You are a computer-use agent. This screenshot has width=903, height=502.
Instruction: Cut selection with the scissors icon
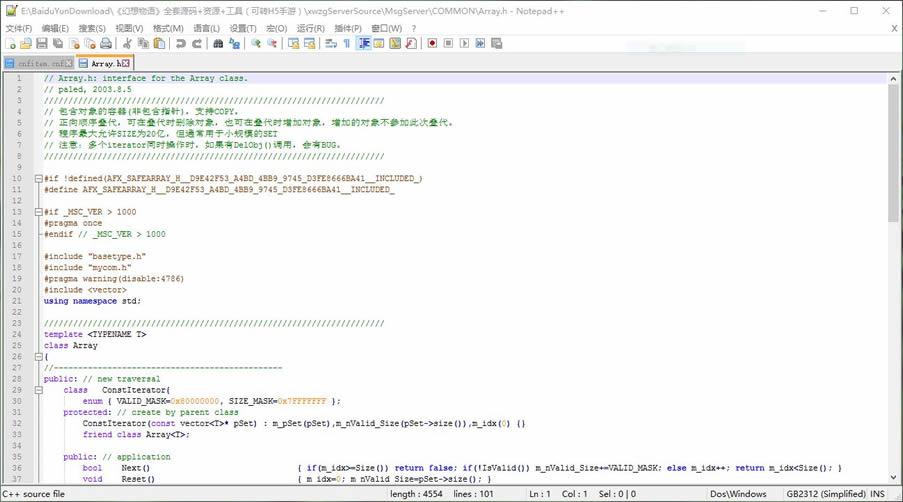tap(127, 44)
